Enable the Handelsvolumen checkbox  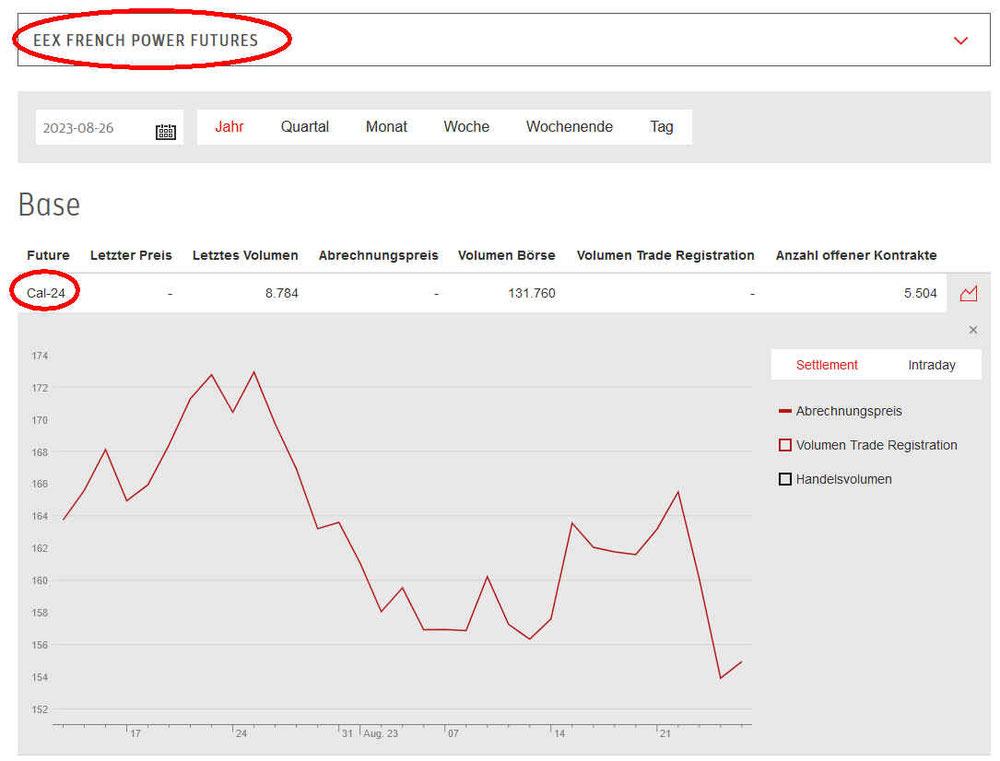coord(785,479)
